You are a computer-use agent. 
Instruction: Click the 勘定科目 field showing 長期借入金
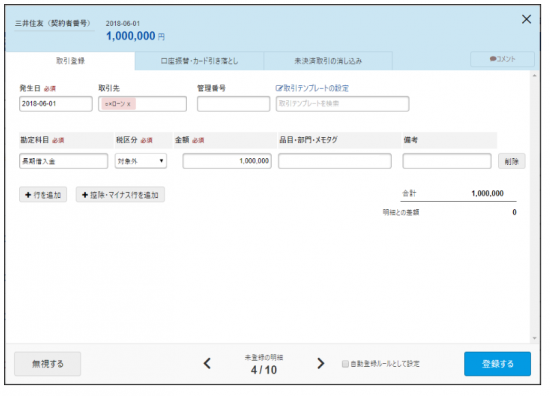pyautogui.click(x=63, y=161)
